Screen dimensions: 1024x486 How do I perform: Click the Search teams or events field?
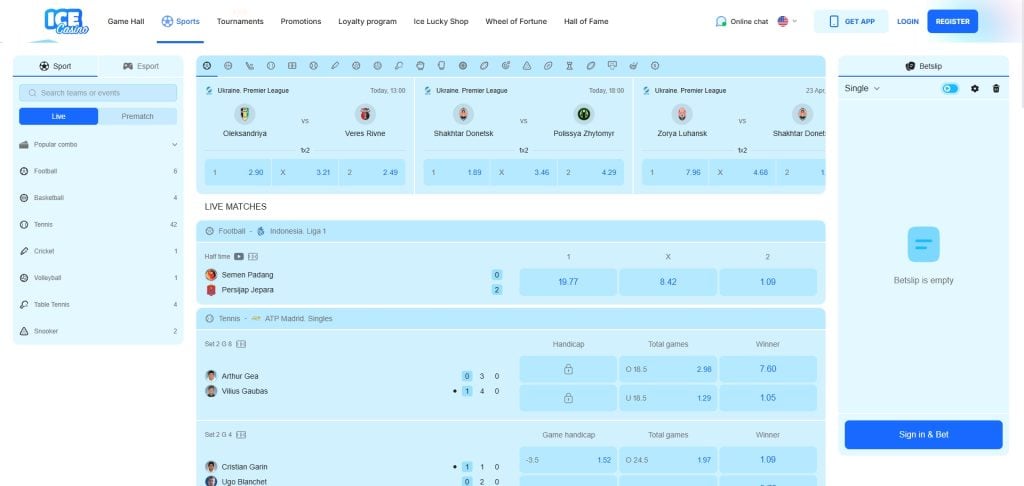[x=98, y=93]
